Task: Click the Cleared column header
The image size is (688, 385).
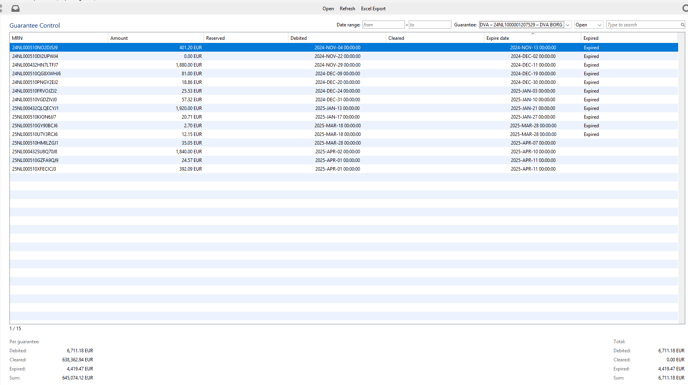Action: [435, 38]
